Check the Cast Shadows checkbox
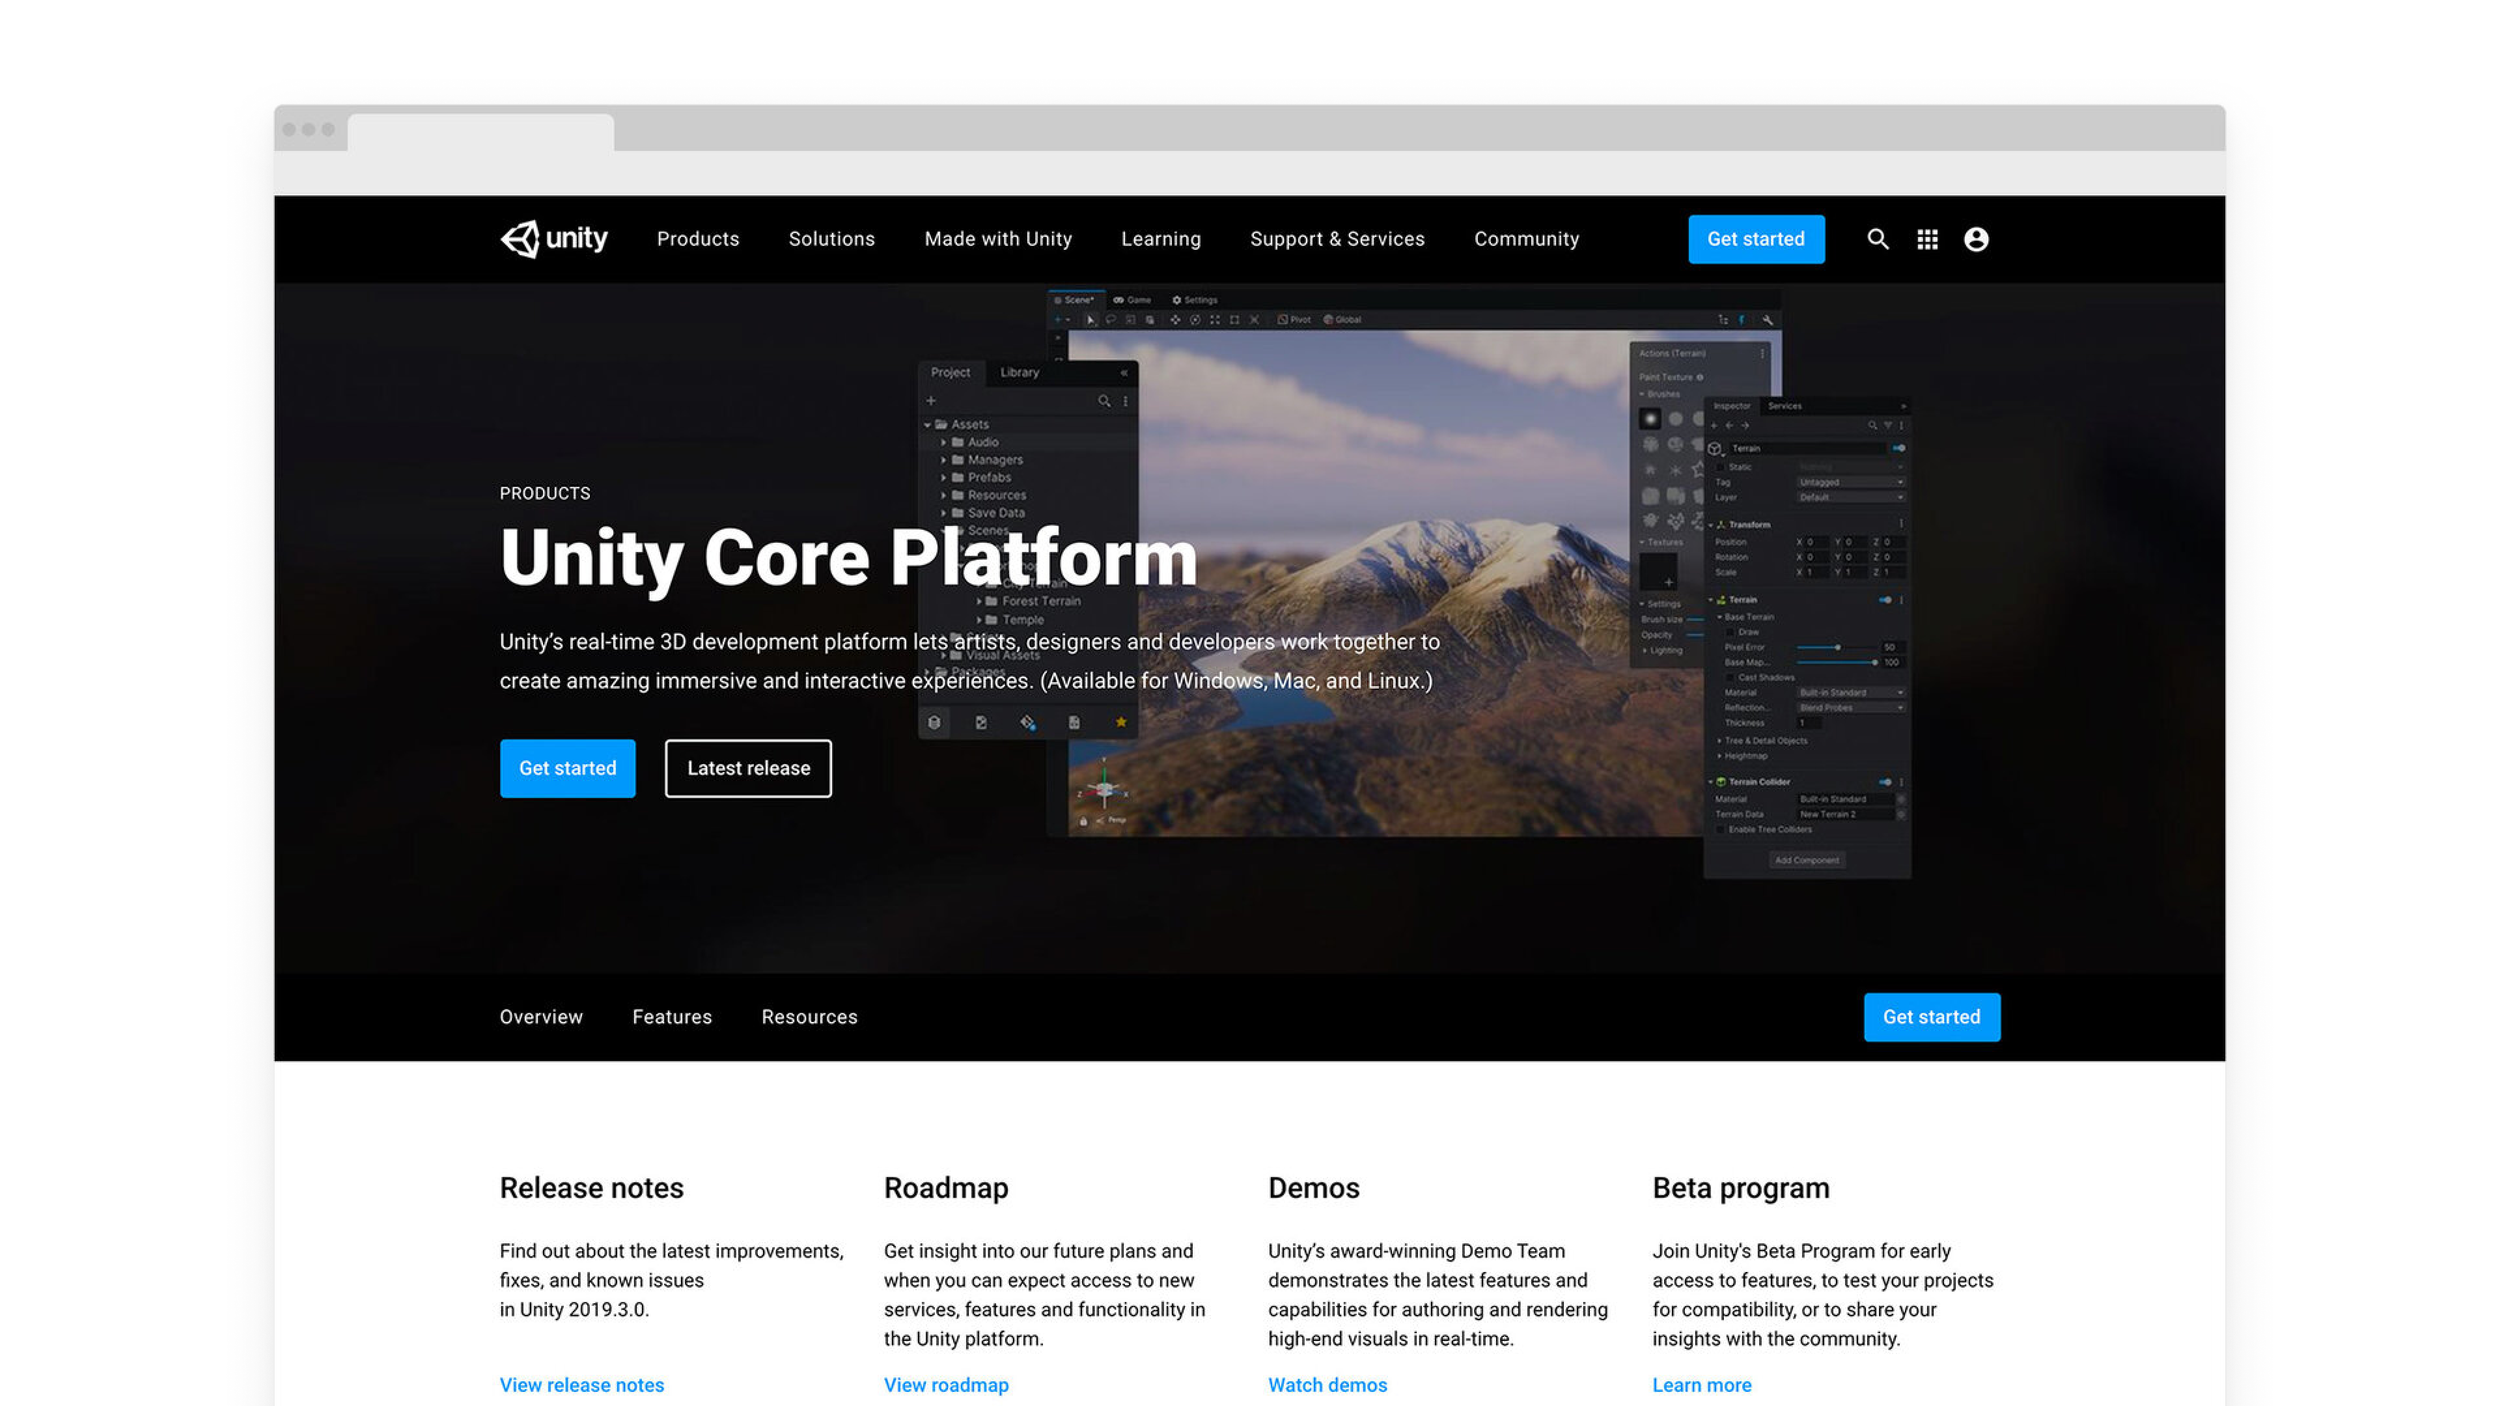Image resolution: width=2500 pixels, height=1406 pixels. click(x=1730, y=678)
